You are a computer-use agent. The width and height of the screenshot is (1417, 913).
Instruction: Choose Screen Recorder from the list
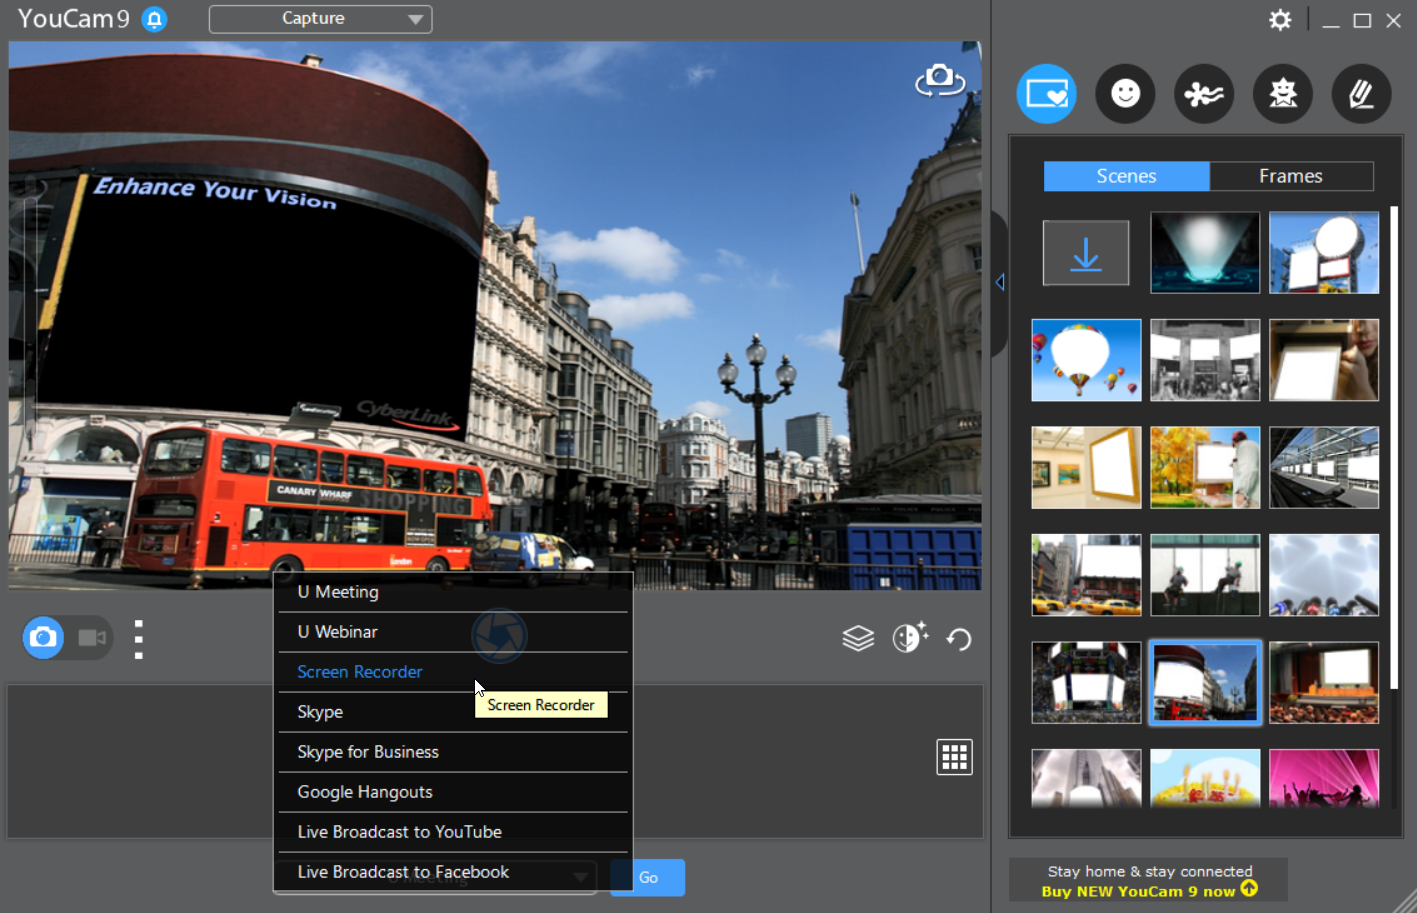pyautogui.click(x=453, y=672)
